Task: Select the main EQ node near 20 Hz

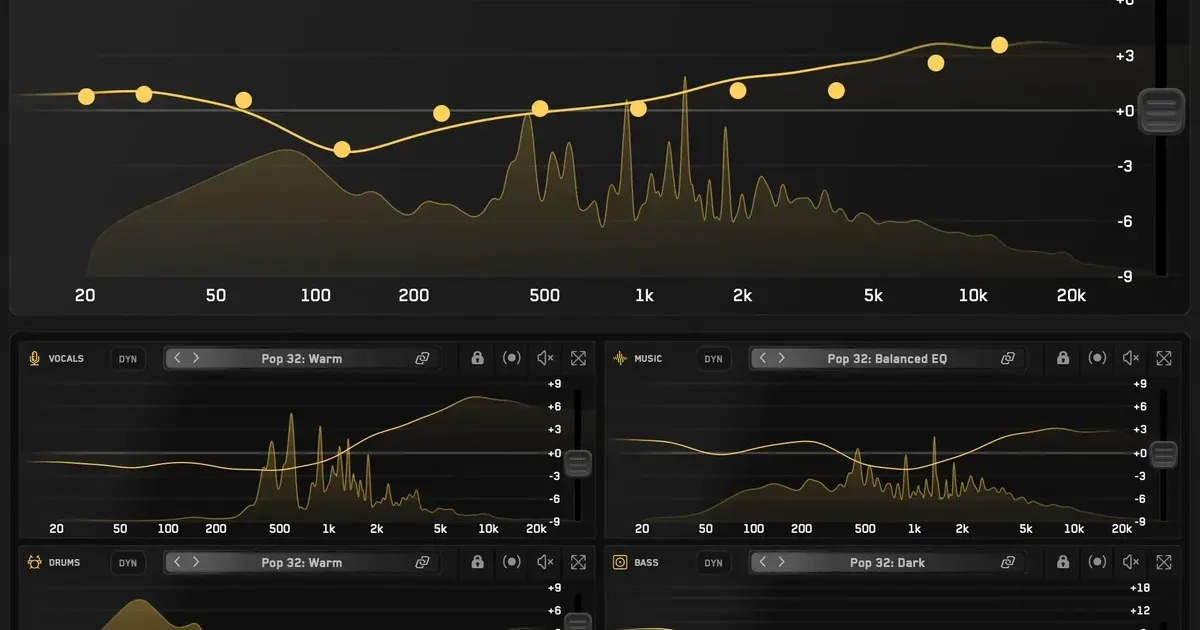Action: pyautogui.click(x=86, y=96)
